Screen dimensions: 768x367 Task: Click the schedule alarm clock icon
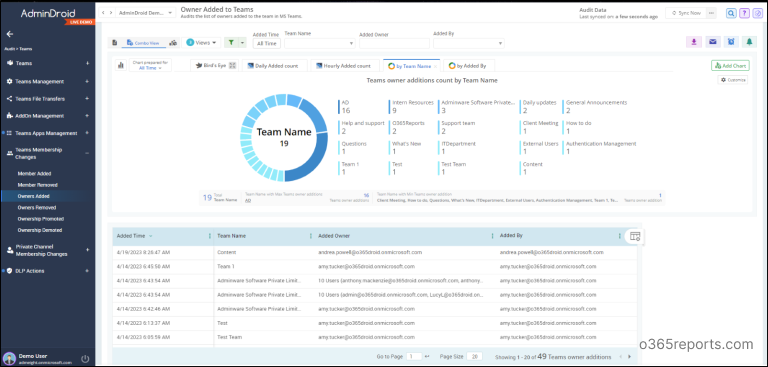click(731, 42)
